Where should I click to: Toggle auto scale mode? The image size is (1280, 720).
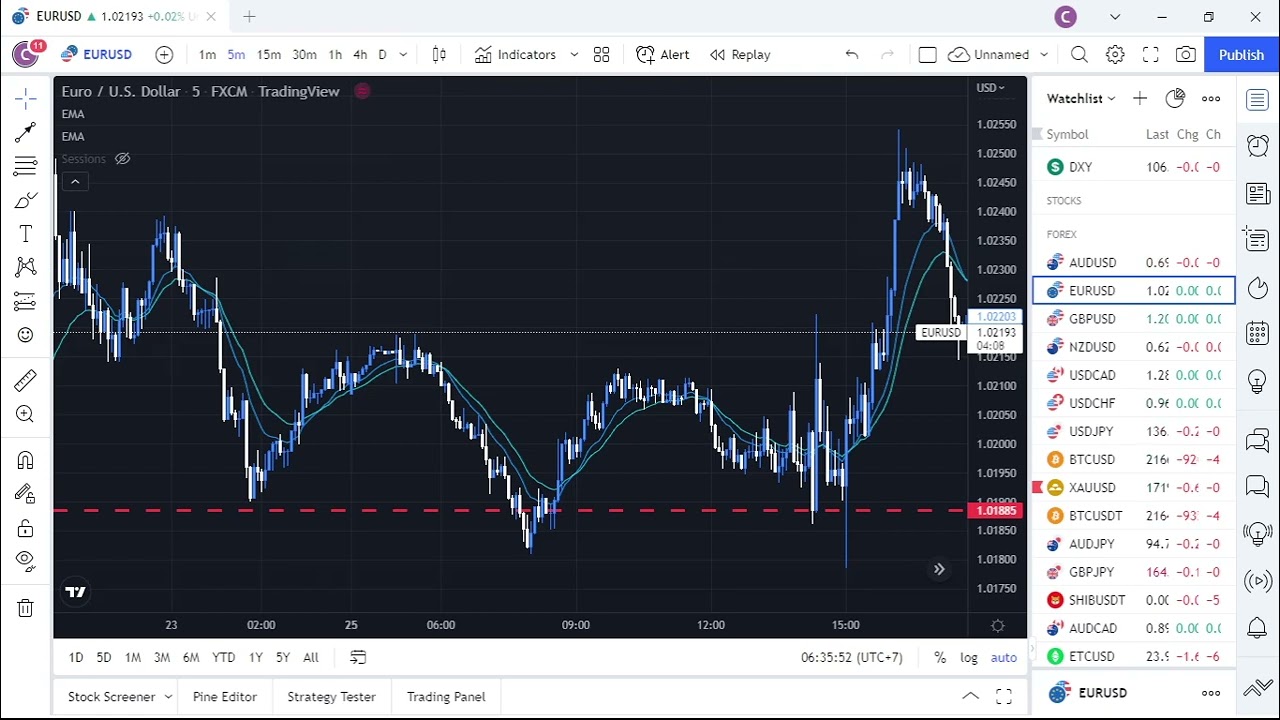[1003, 657]
